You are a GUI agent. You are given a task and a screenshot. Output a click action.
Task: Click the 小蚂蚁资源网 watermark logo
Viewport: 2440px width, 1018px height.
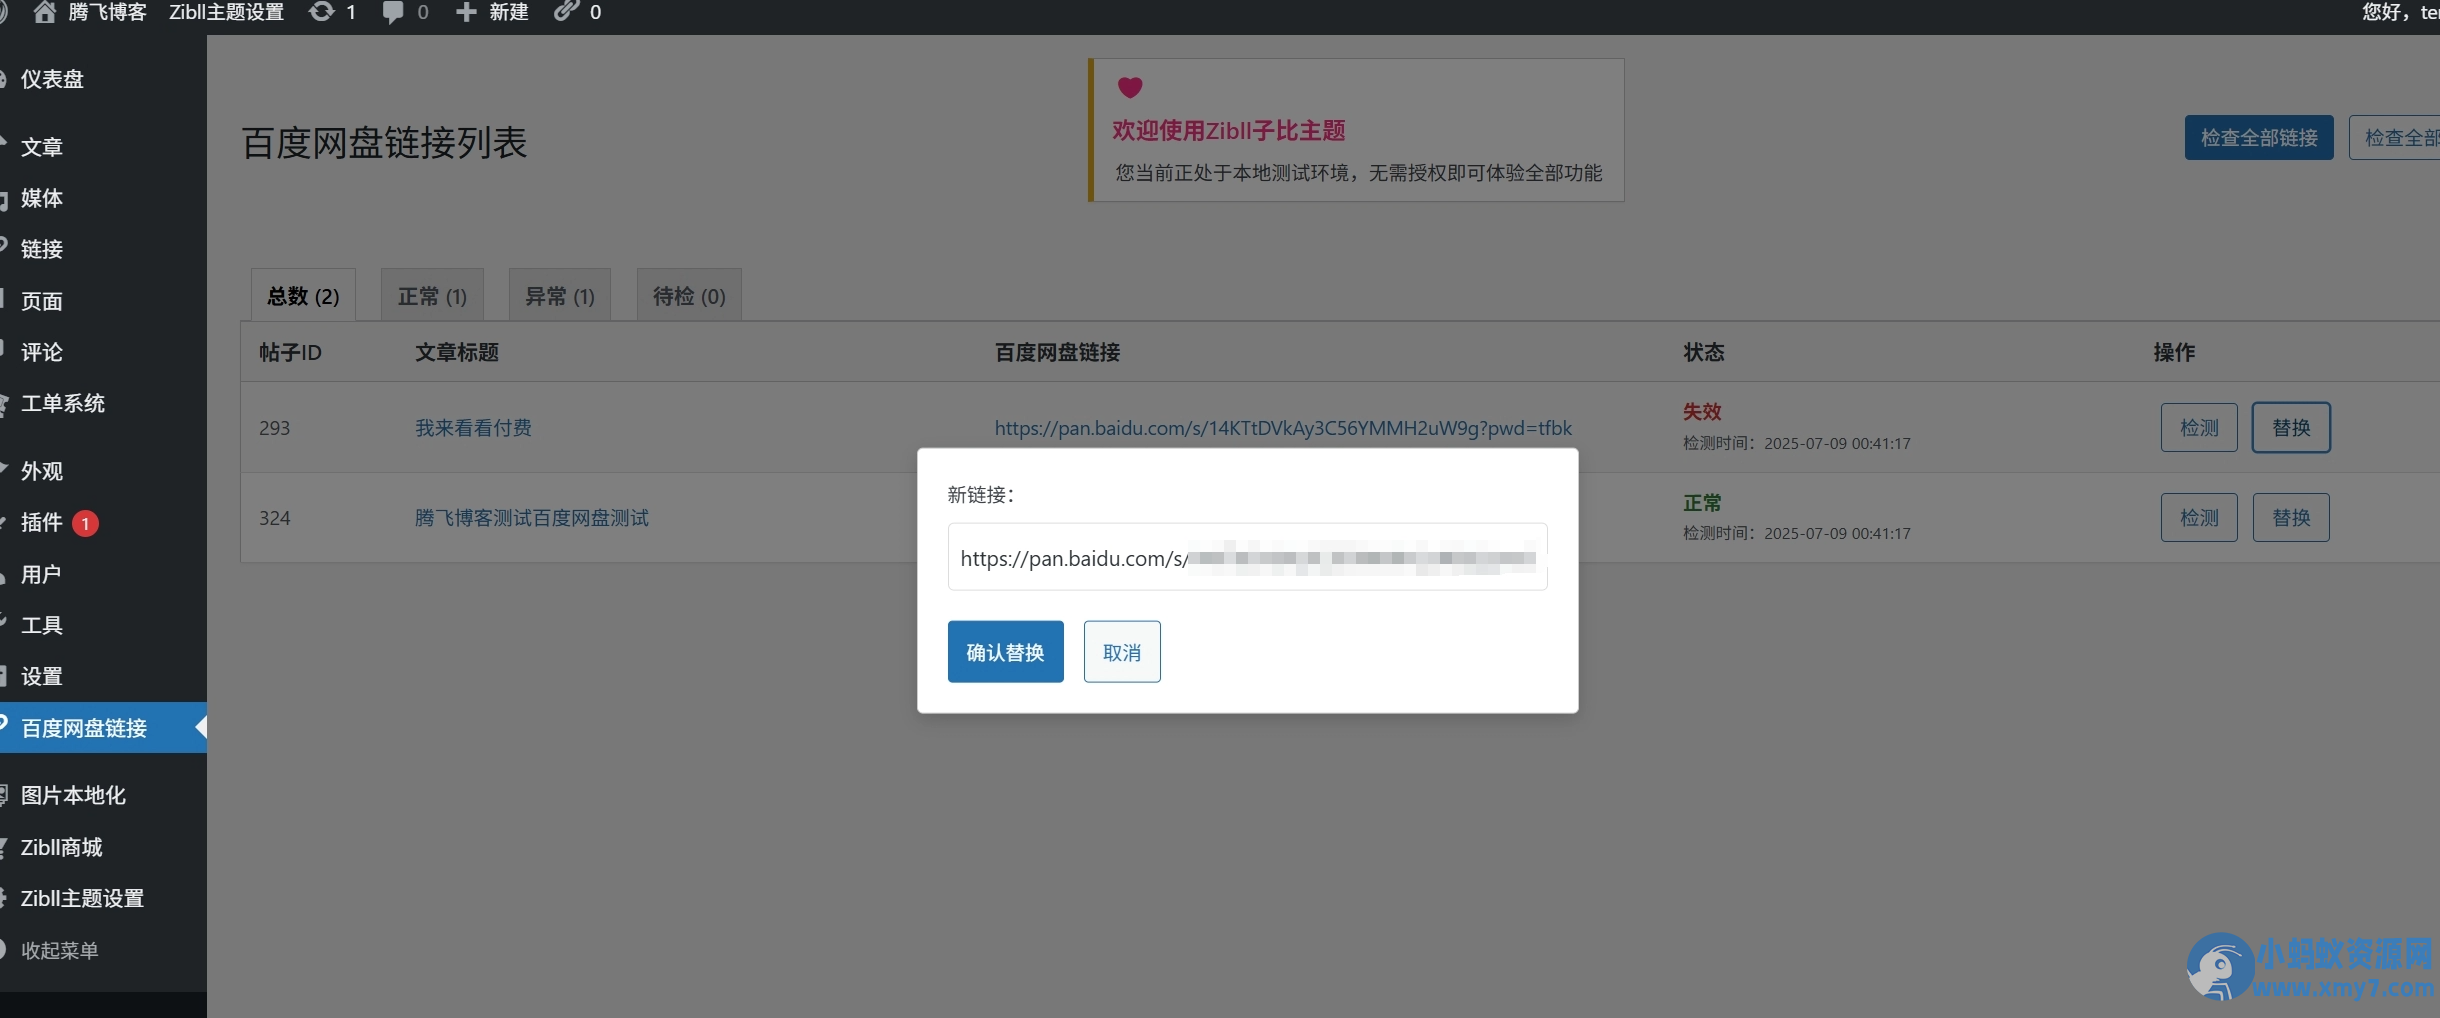click(2310, 967)
